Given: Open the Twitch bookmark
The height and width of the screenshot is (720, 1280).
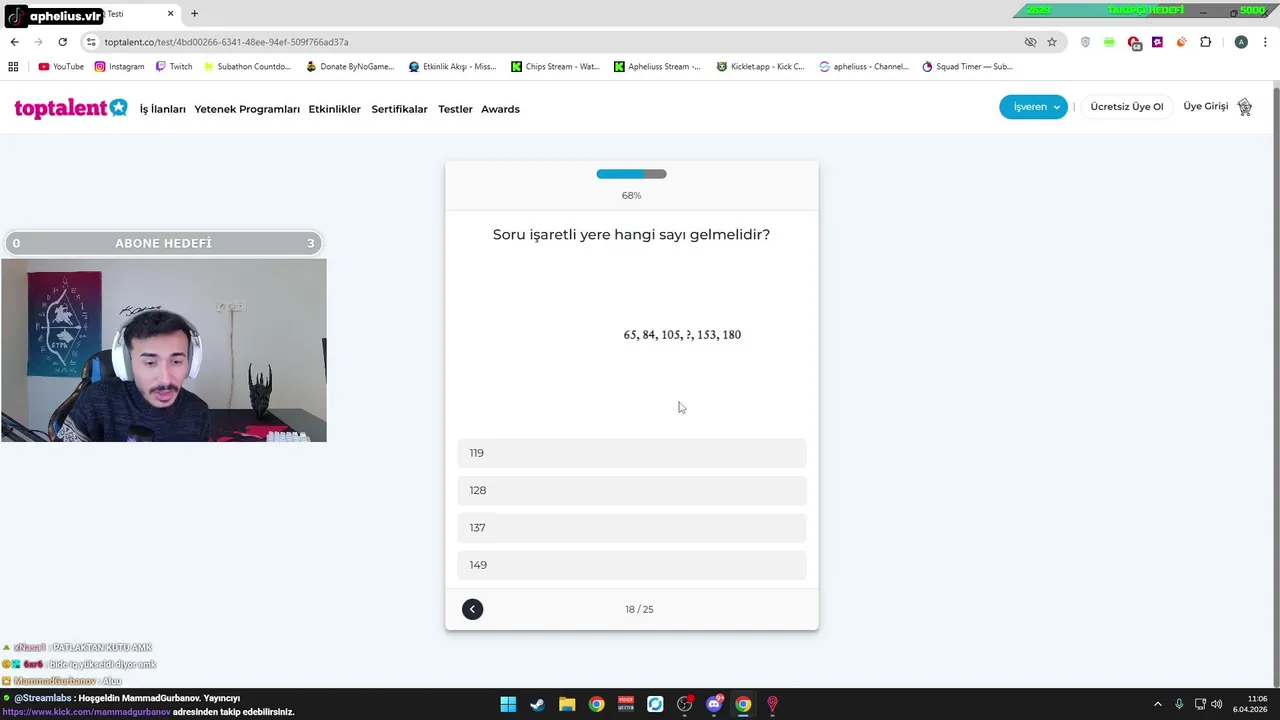Looking at the screenshot, I should 174,67.
